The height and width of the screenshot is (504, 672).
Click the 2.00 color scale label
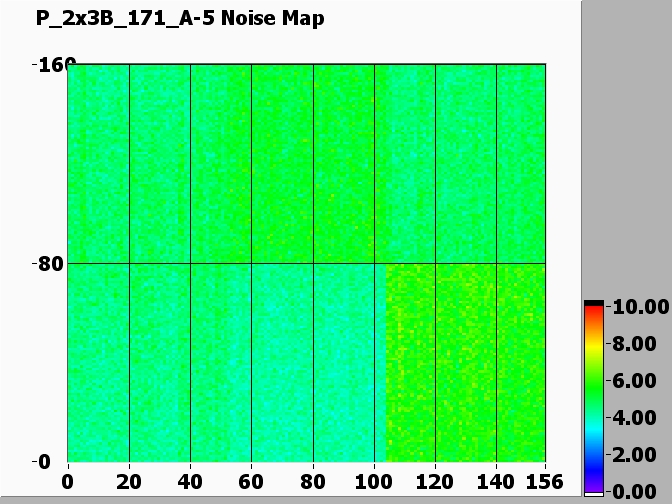pos(636,454)
